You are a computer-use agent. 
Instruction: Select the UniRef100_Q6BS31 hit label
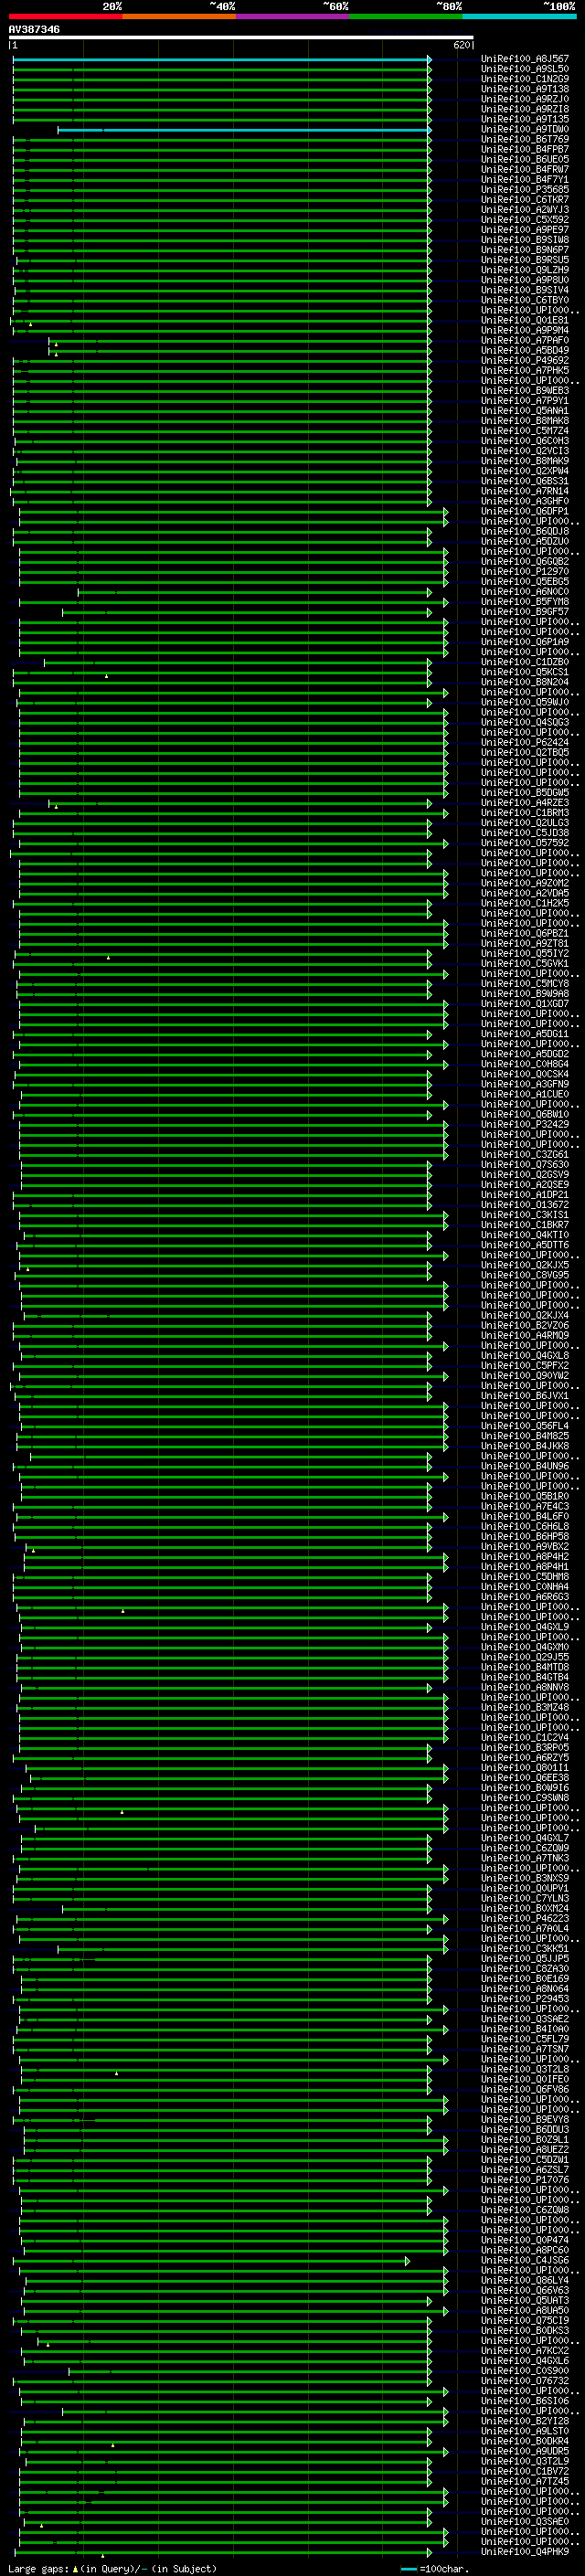tap(525, 481)
